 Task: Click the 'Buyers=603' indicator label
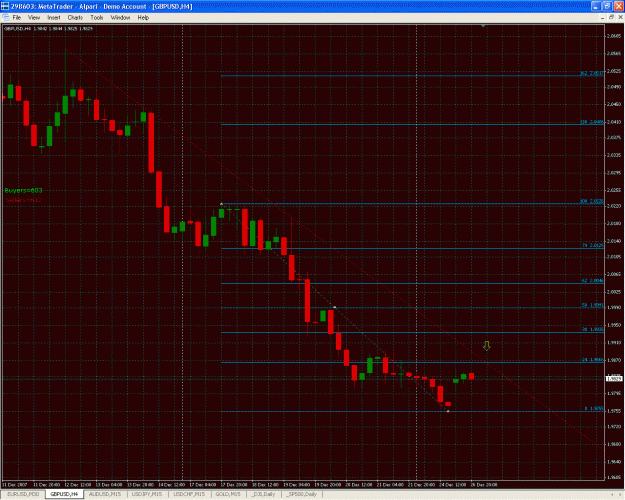[23, 191]
